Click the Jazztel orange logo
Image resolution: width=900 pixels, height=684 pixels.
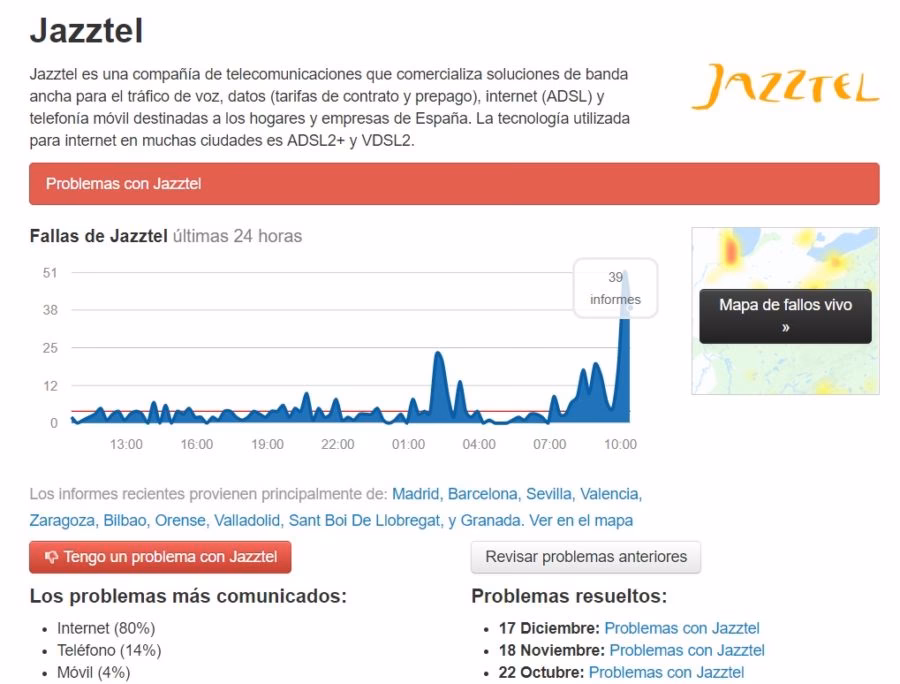[785, 87]
